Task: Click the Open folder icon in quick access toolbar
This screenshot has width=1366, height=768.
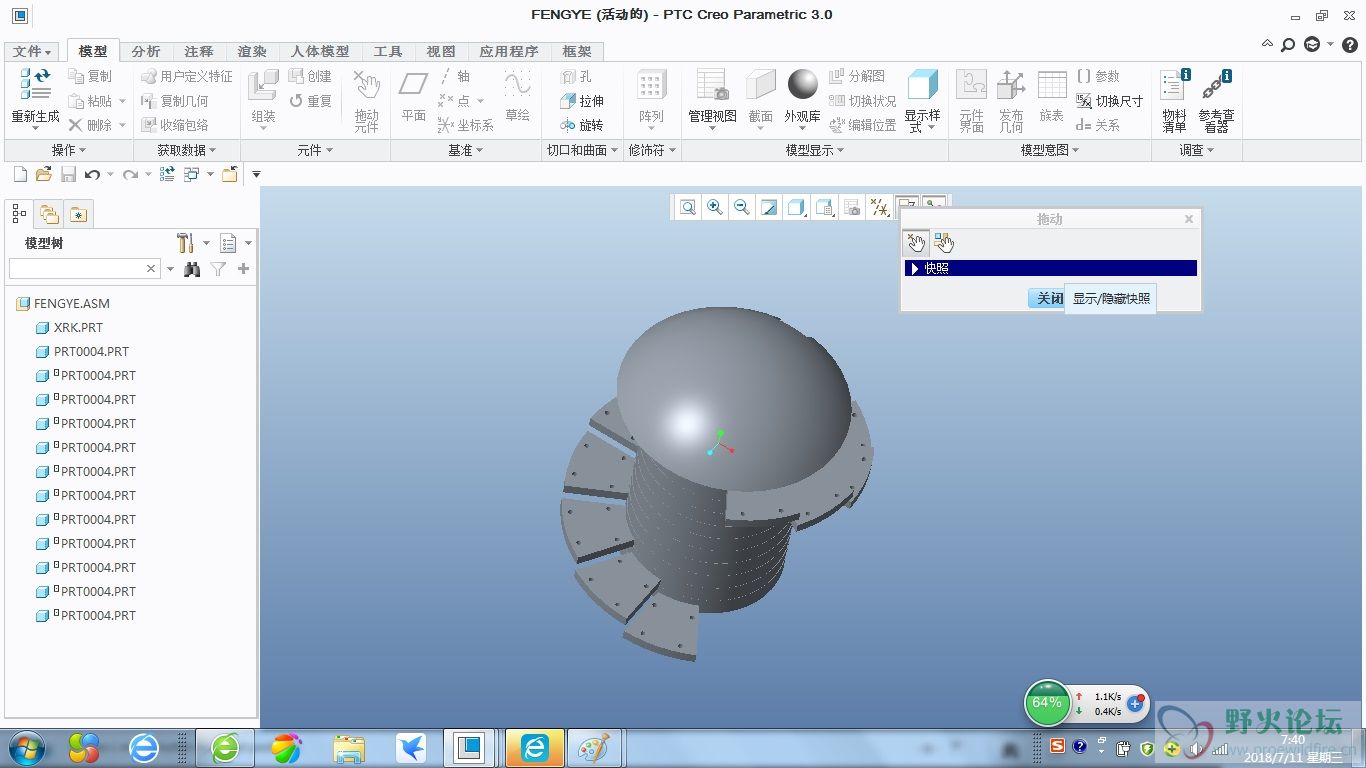Action: (43, 174)
